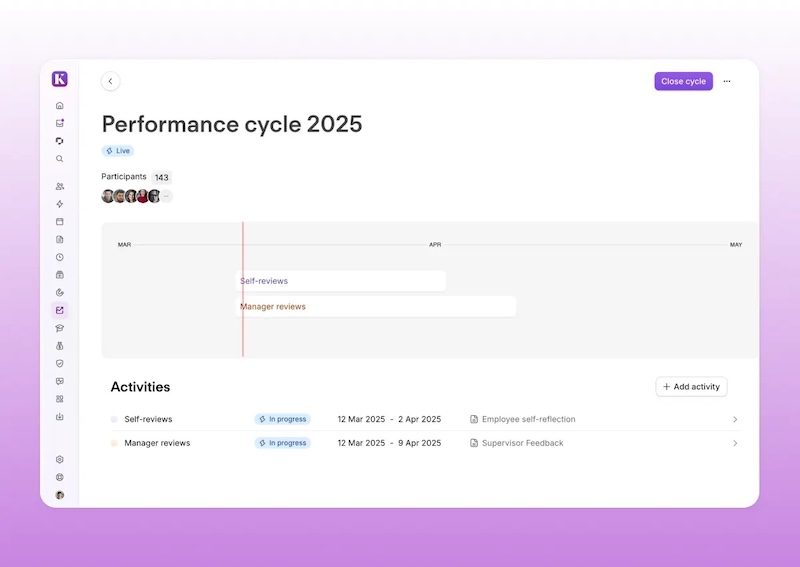Click the Add activity button
The width and height of the screenshot is (800, 567).
(x=691, y=387)
